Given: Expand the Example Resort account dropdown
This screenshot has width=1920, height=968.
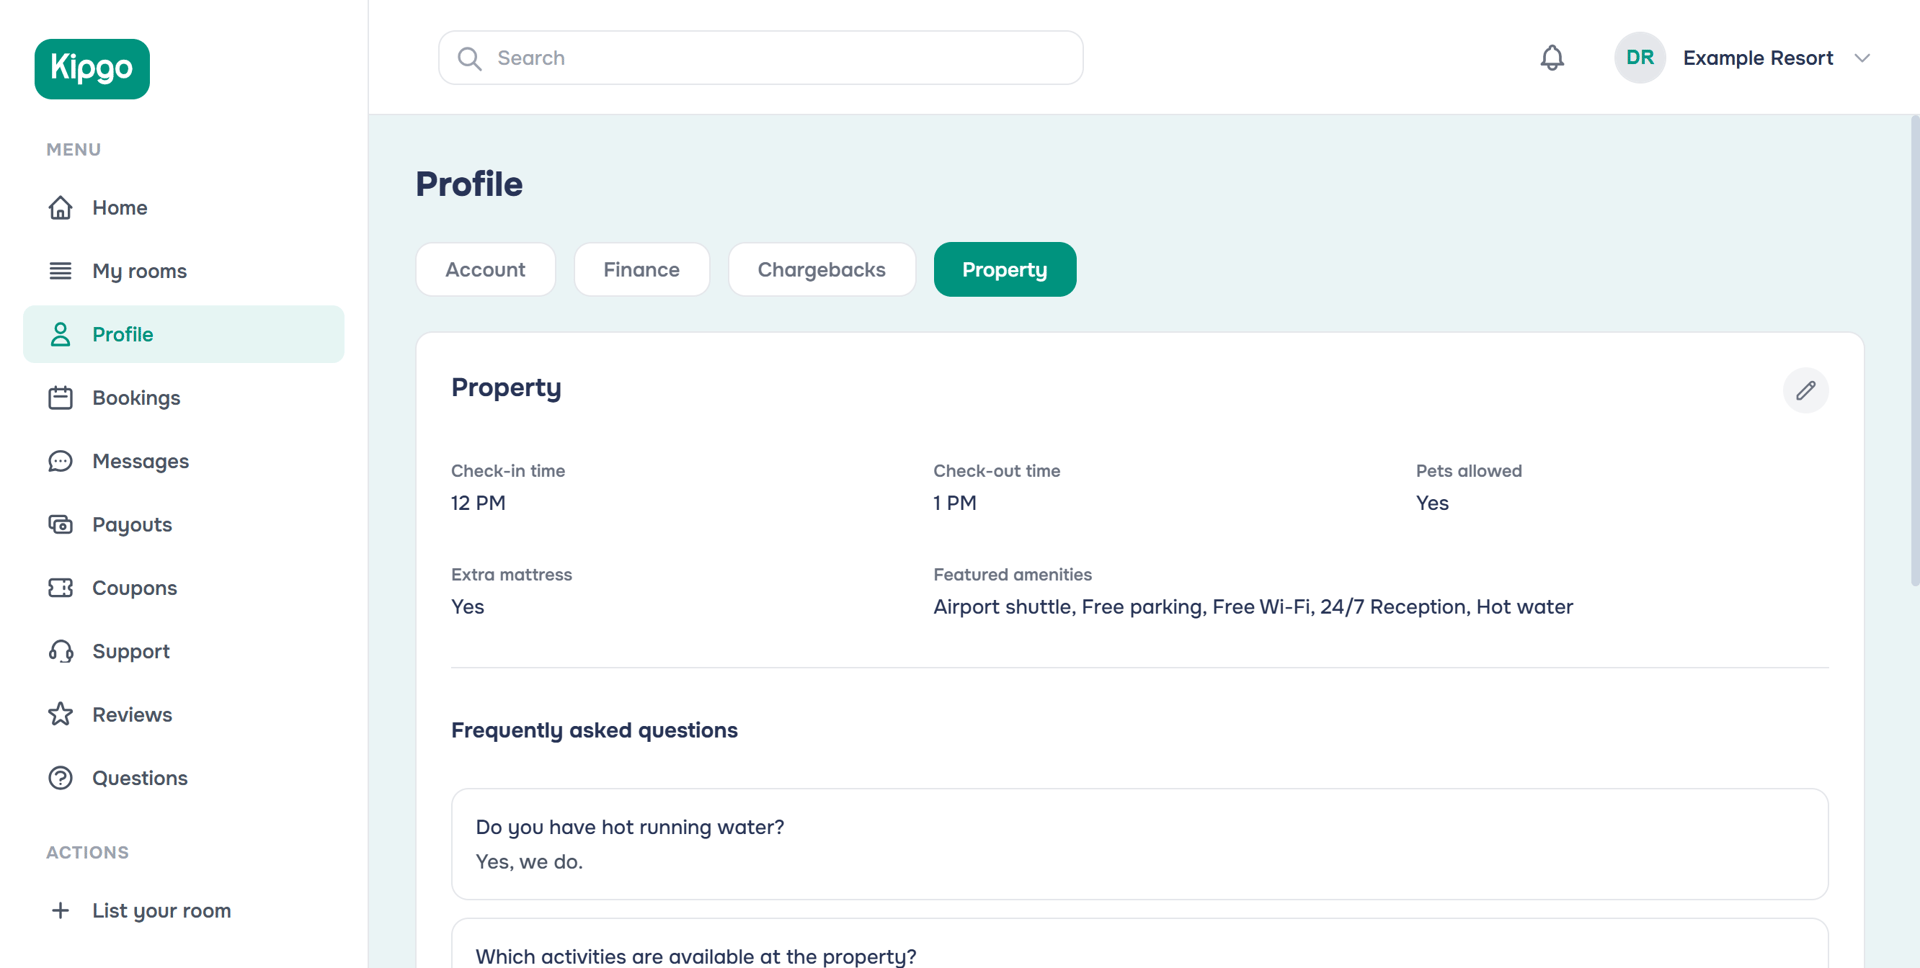Looking at the screenshot, I should pos(1862,58).
